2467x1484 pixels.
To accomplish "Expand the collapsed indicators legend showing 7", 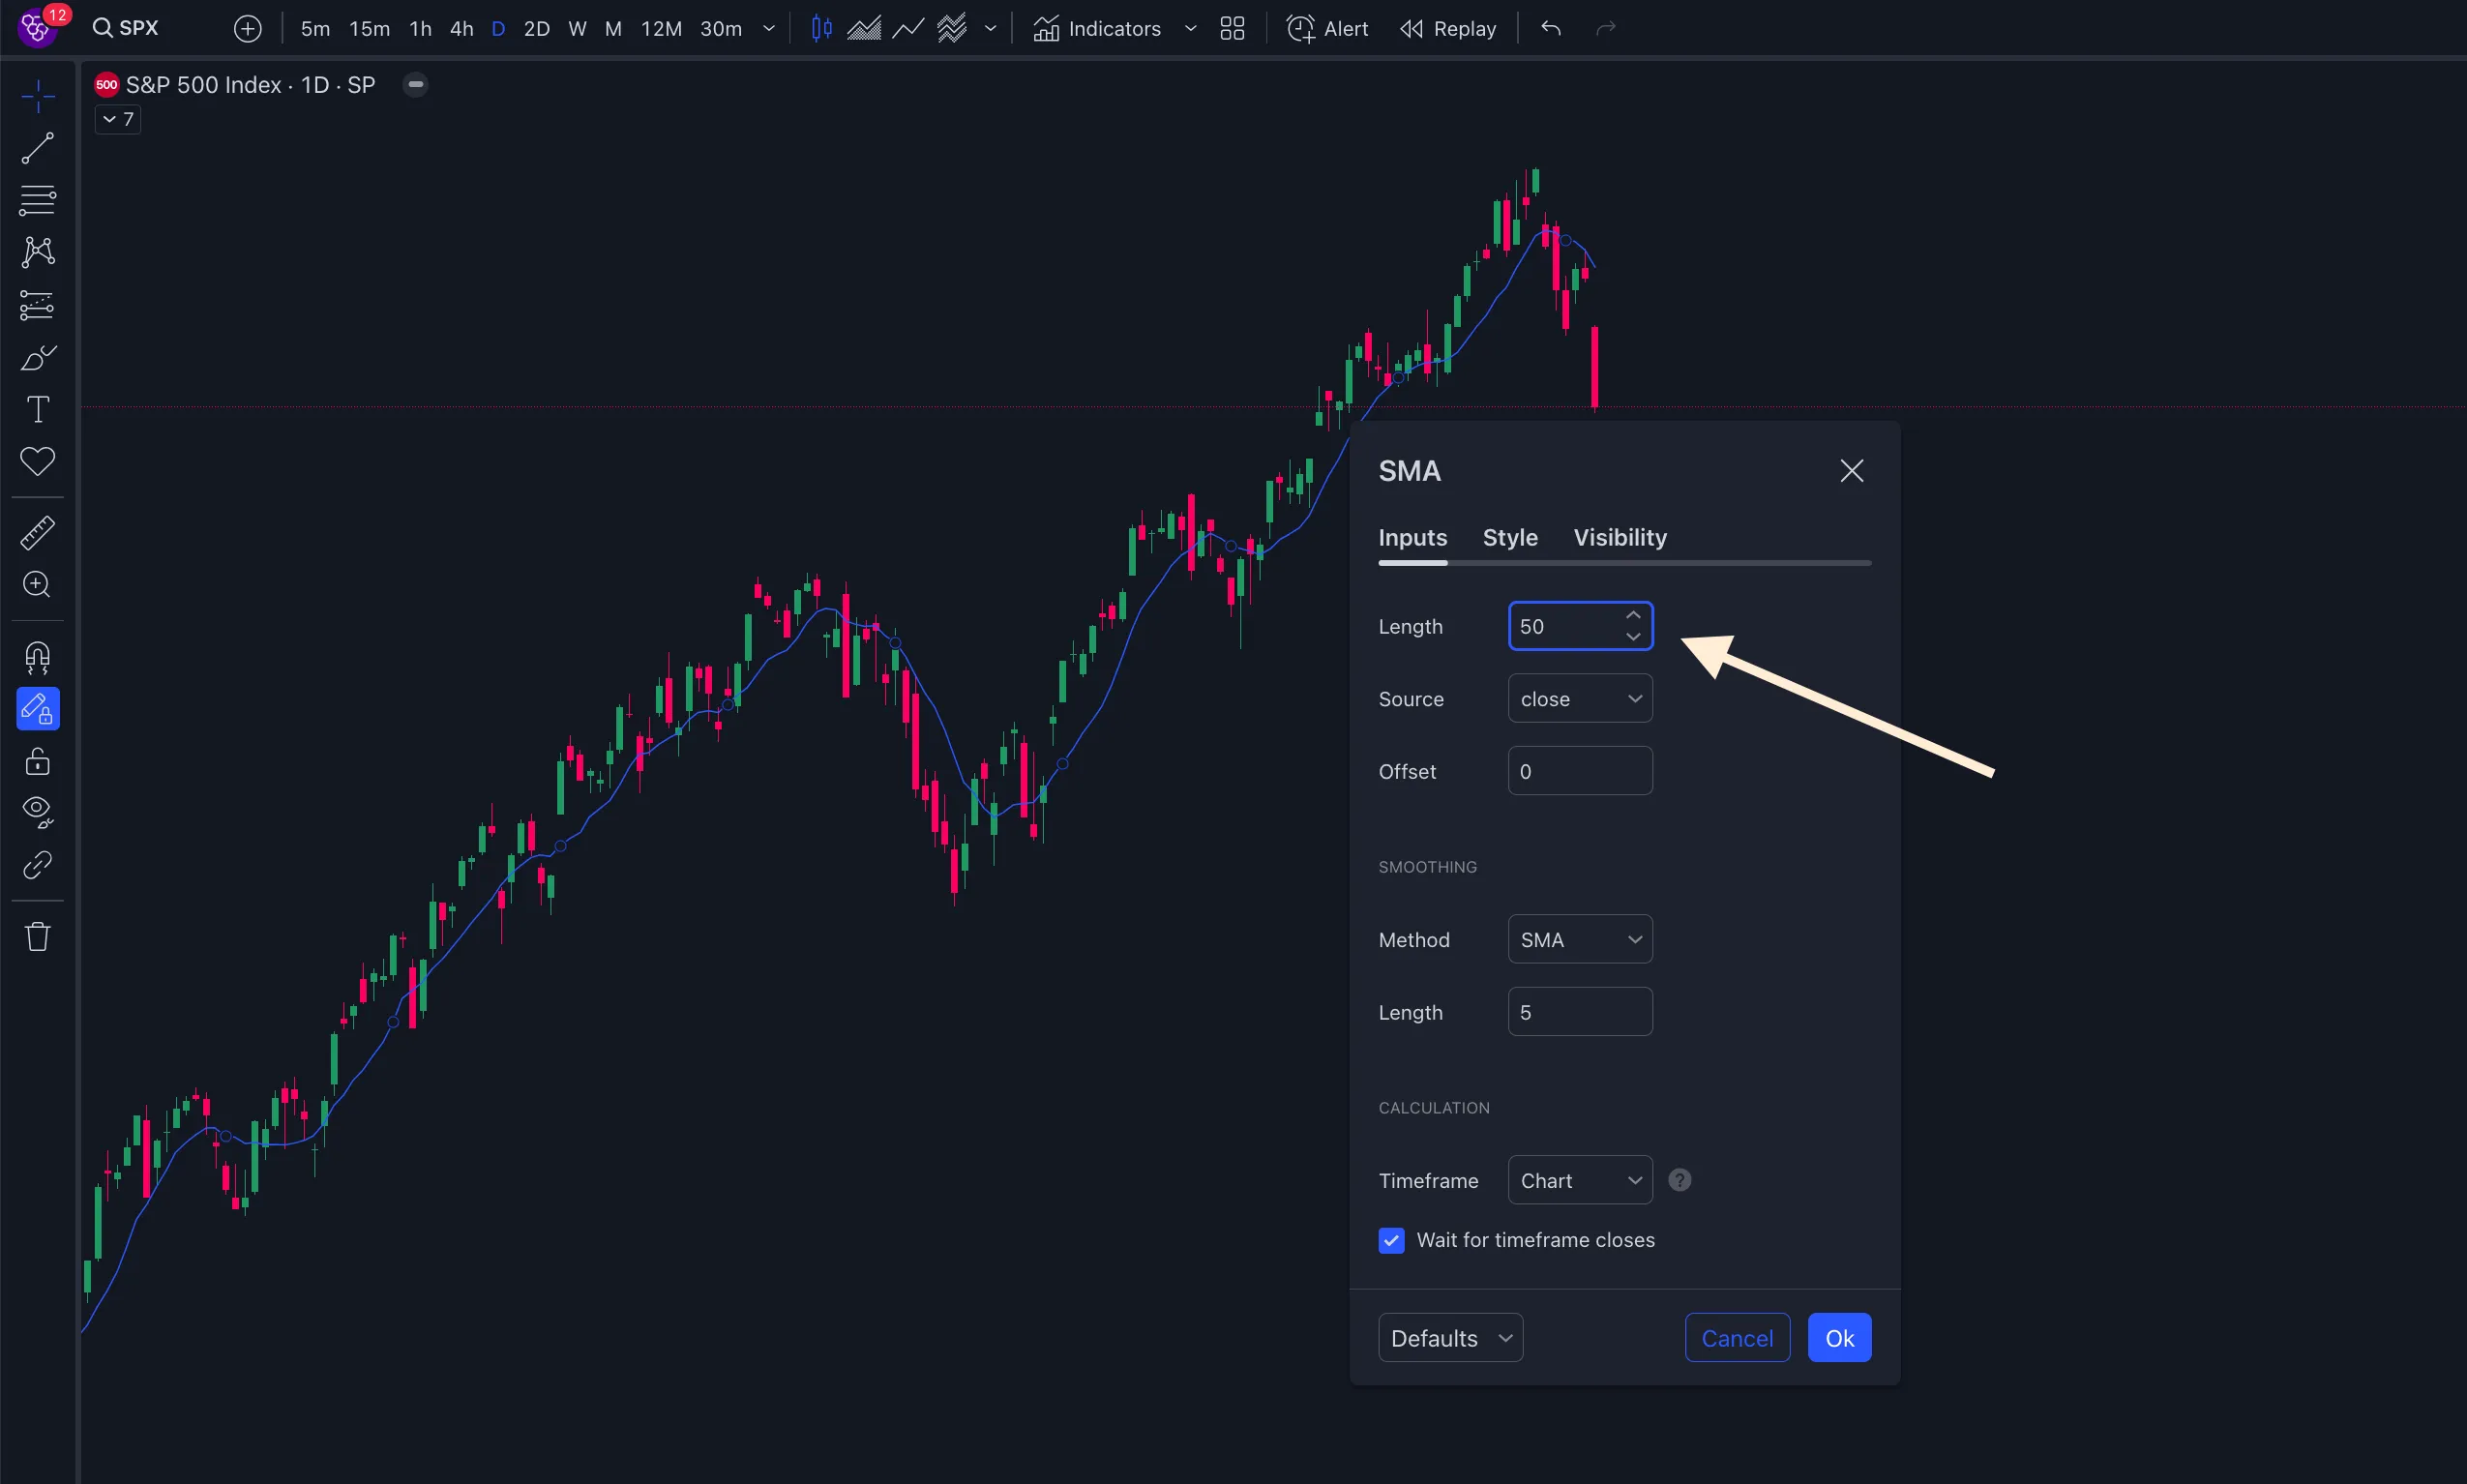I will click(x=118, y=120).
